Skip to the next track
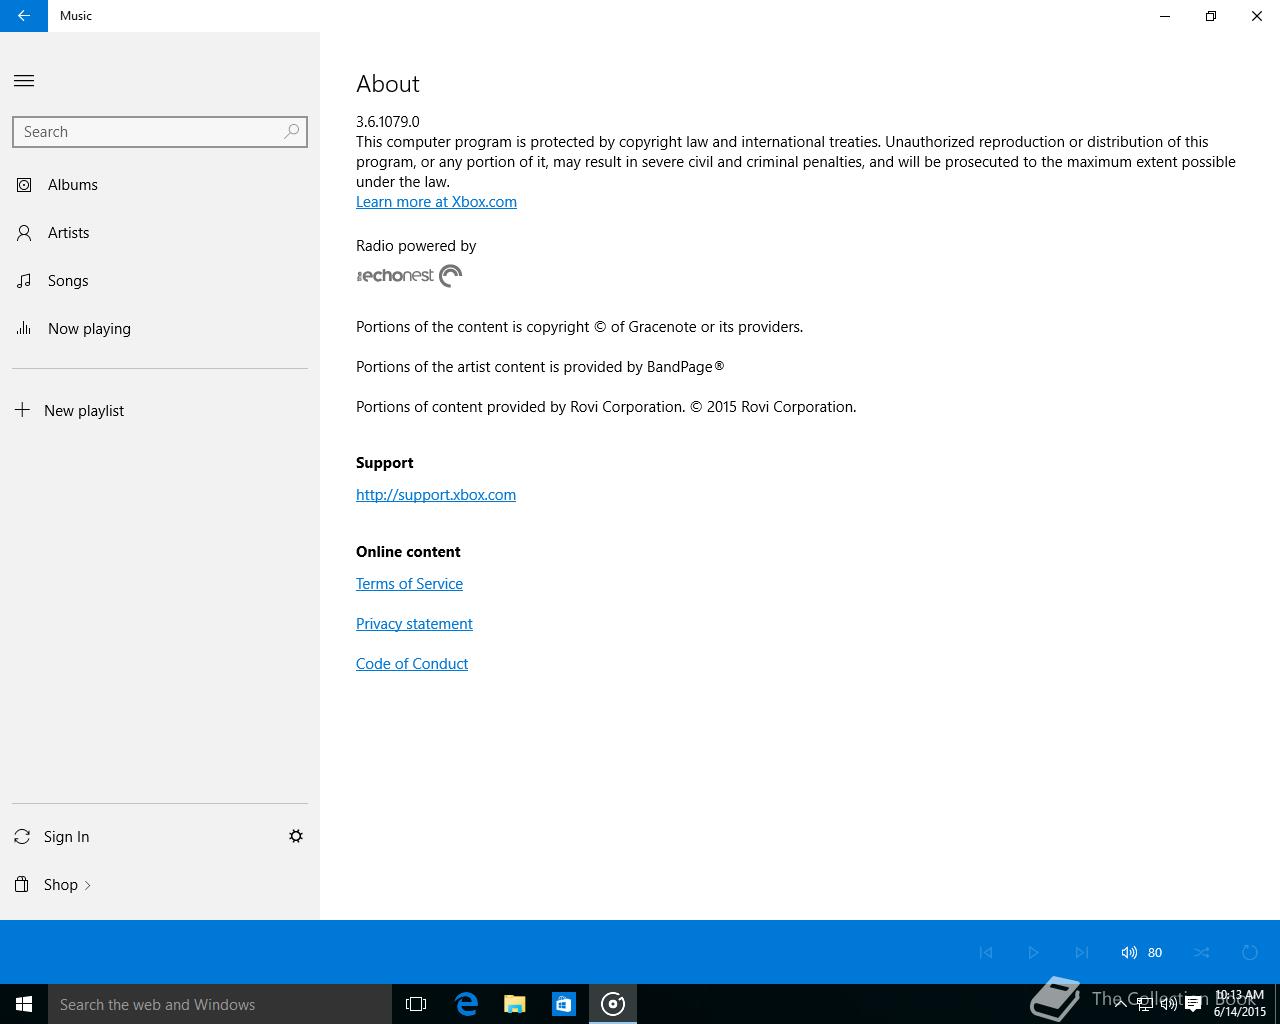The width and height of the screenshot is (1280, 1024). (x=1081, y=952)
